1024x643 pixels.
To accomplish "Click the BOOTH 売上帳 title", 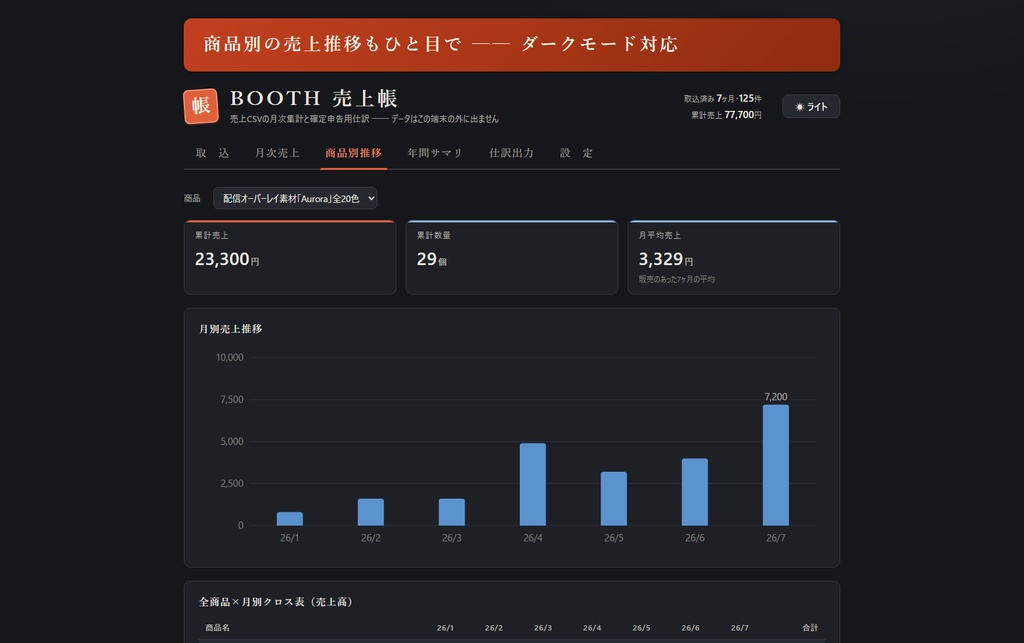I will [x=313, y=99].
